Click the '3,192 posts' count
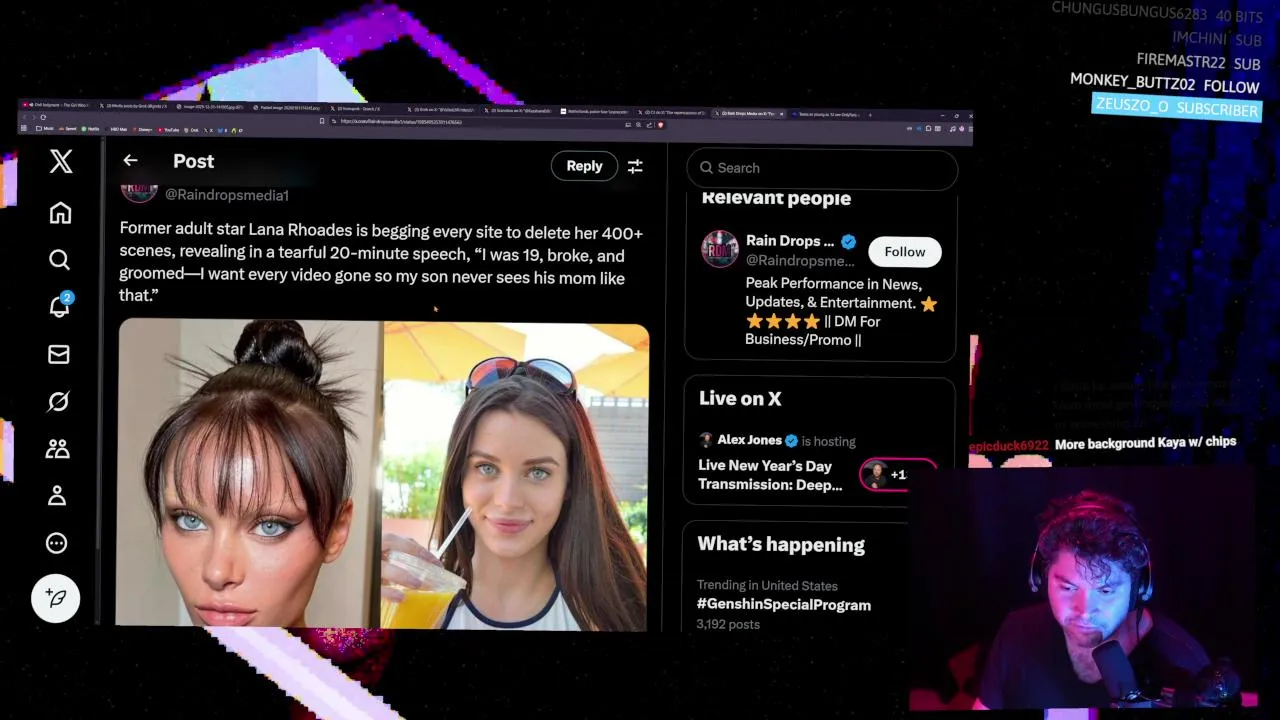This screenshot has height=720, width=1280. 728,624
